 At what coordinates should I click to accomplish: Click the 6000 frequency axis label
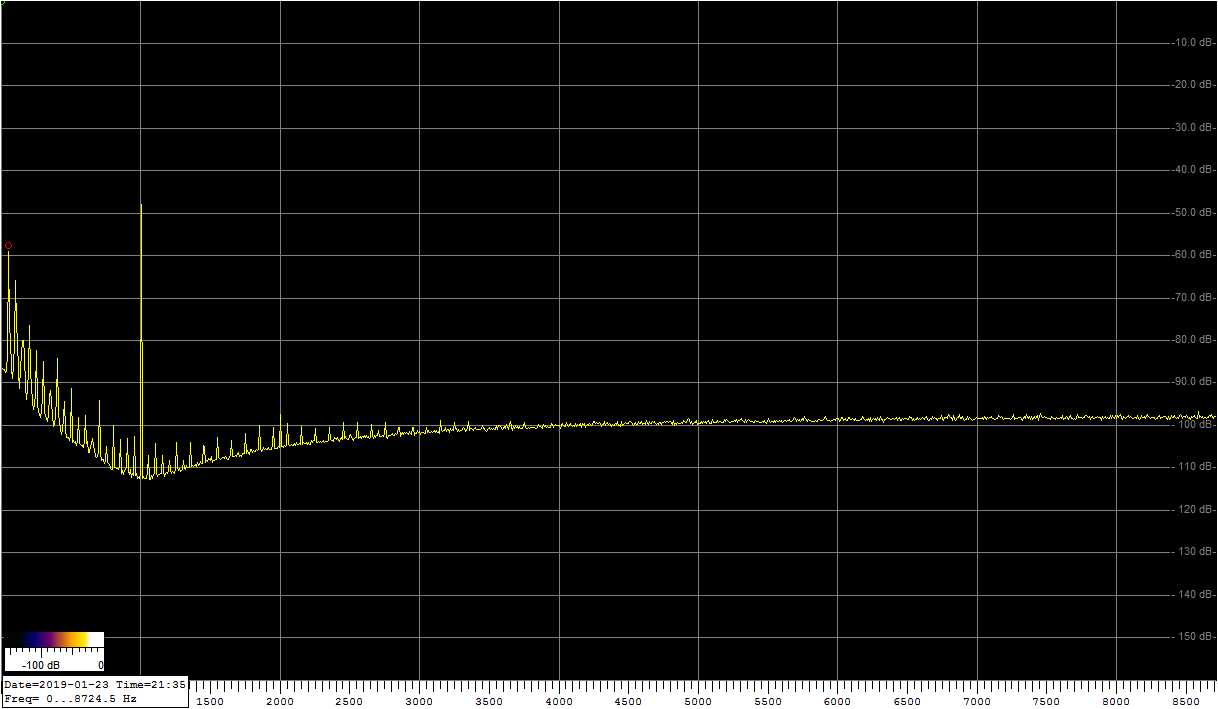[x=837, y=702]
